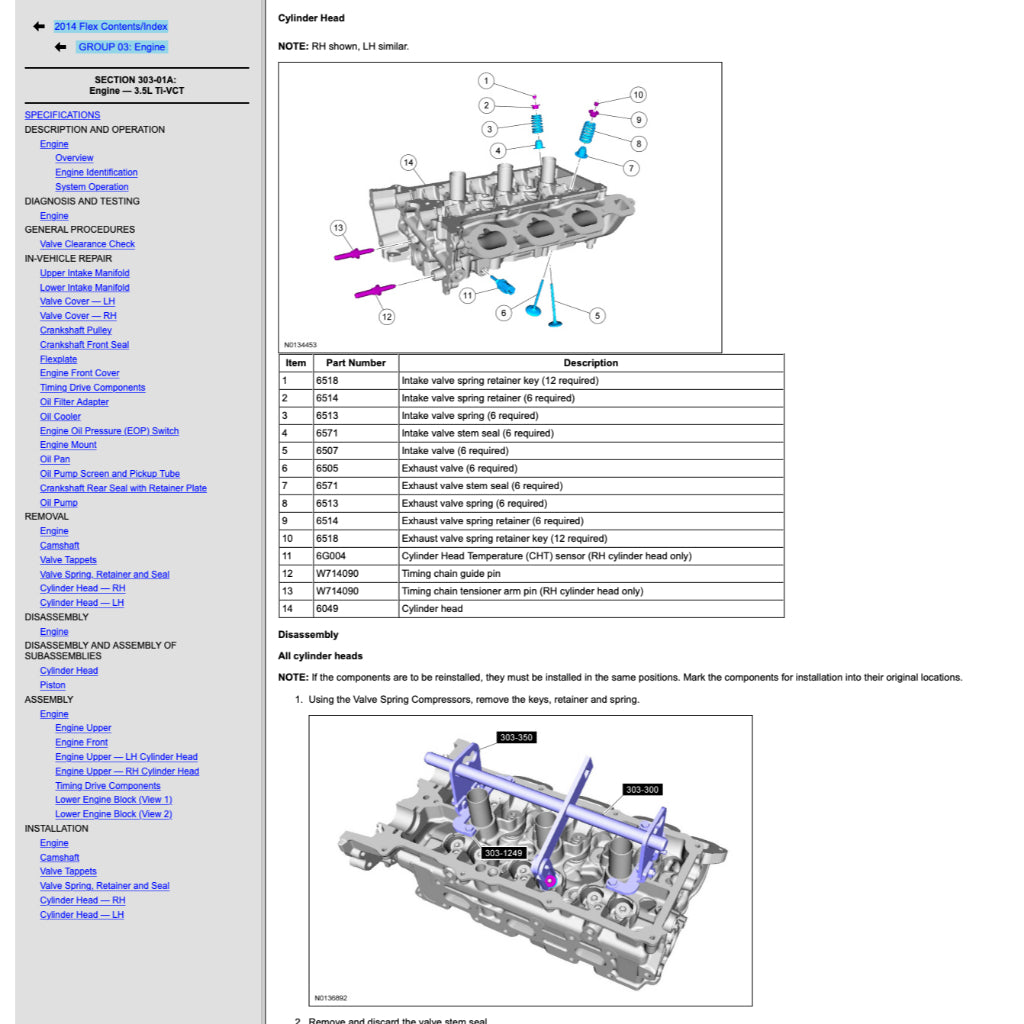Open Engine Upper — LH Cylinder Head link
1024x1024 pixels.
tap(126, 757)
